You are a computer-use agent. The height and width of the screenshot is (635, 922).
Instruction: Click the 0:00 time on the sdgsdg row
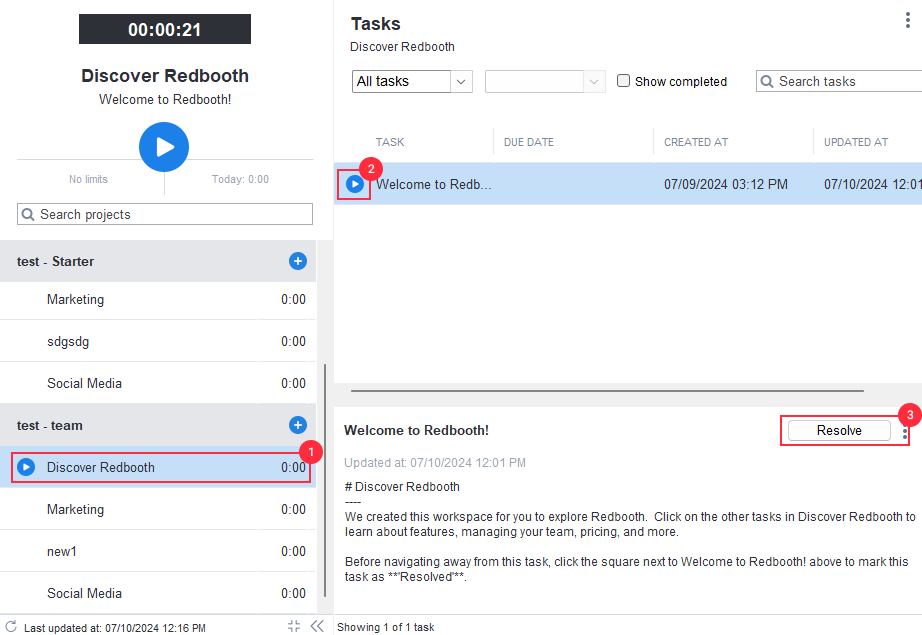click(x=293, y=342)
